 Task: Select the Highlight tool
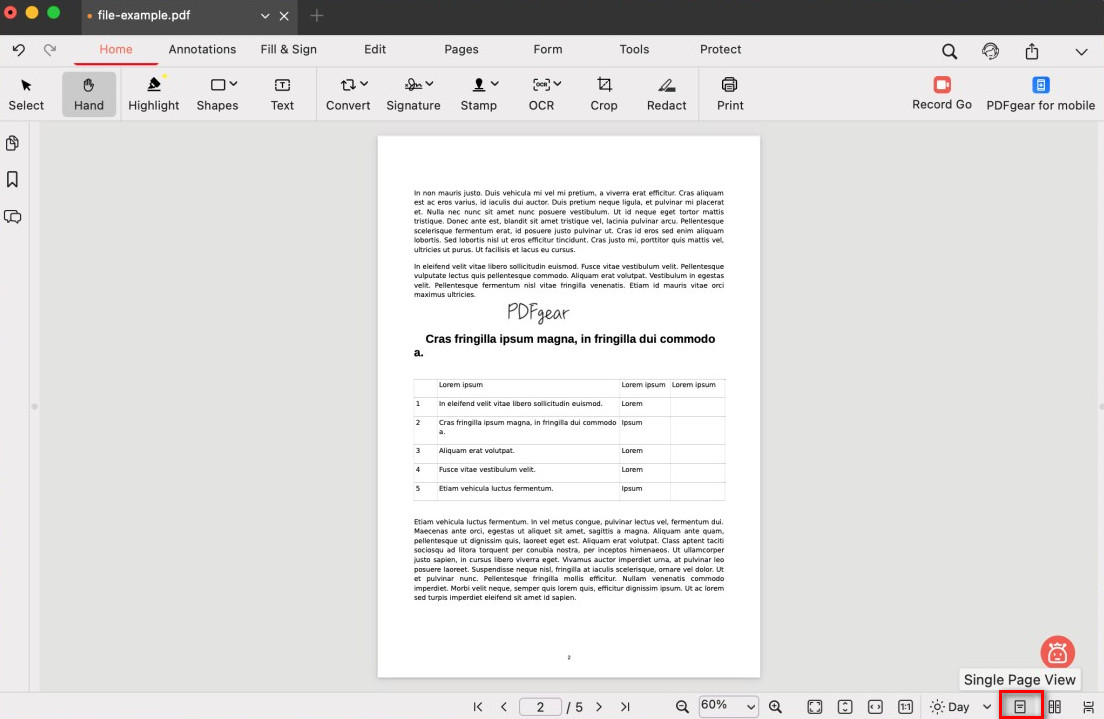(x=153, y=94)
